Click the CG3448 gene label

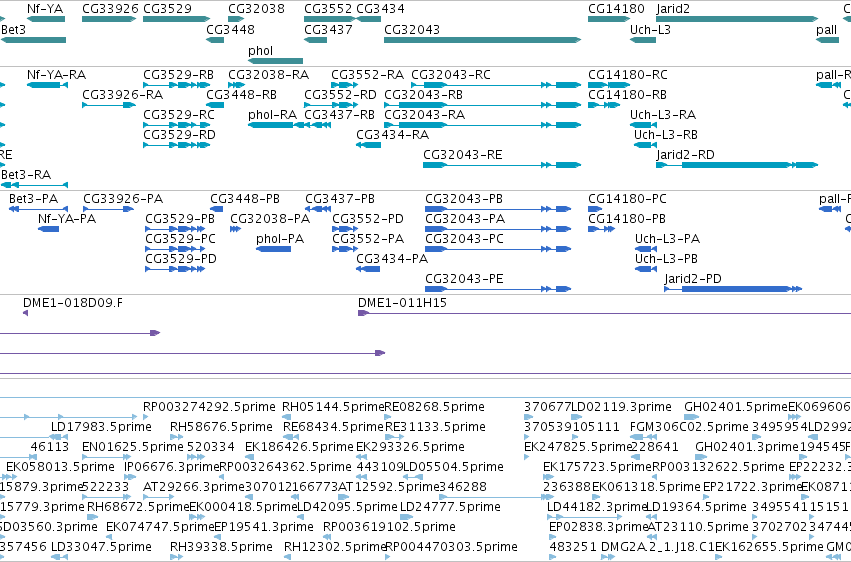click(230, 29)
